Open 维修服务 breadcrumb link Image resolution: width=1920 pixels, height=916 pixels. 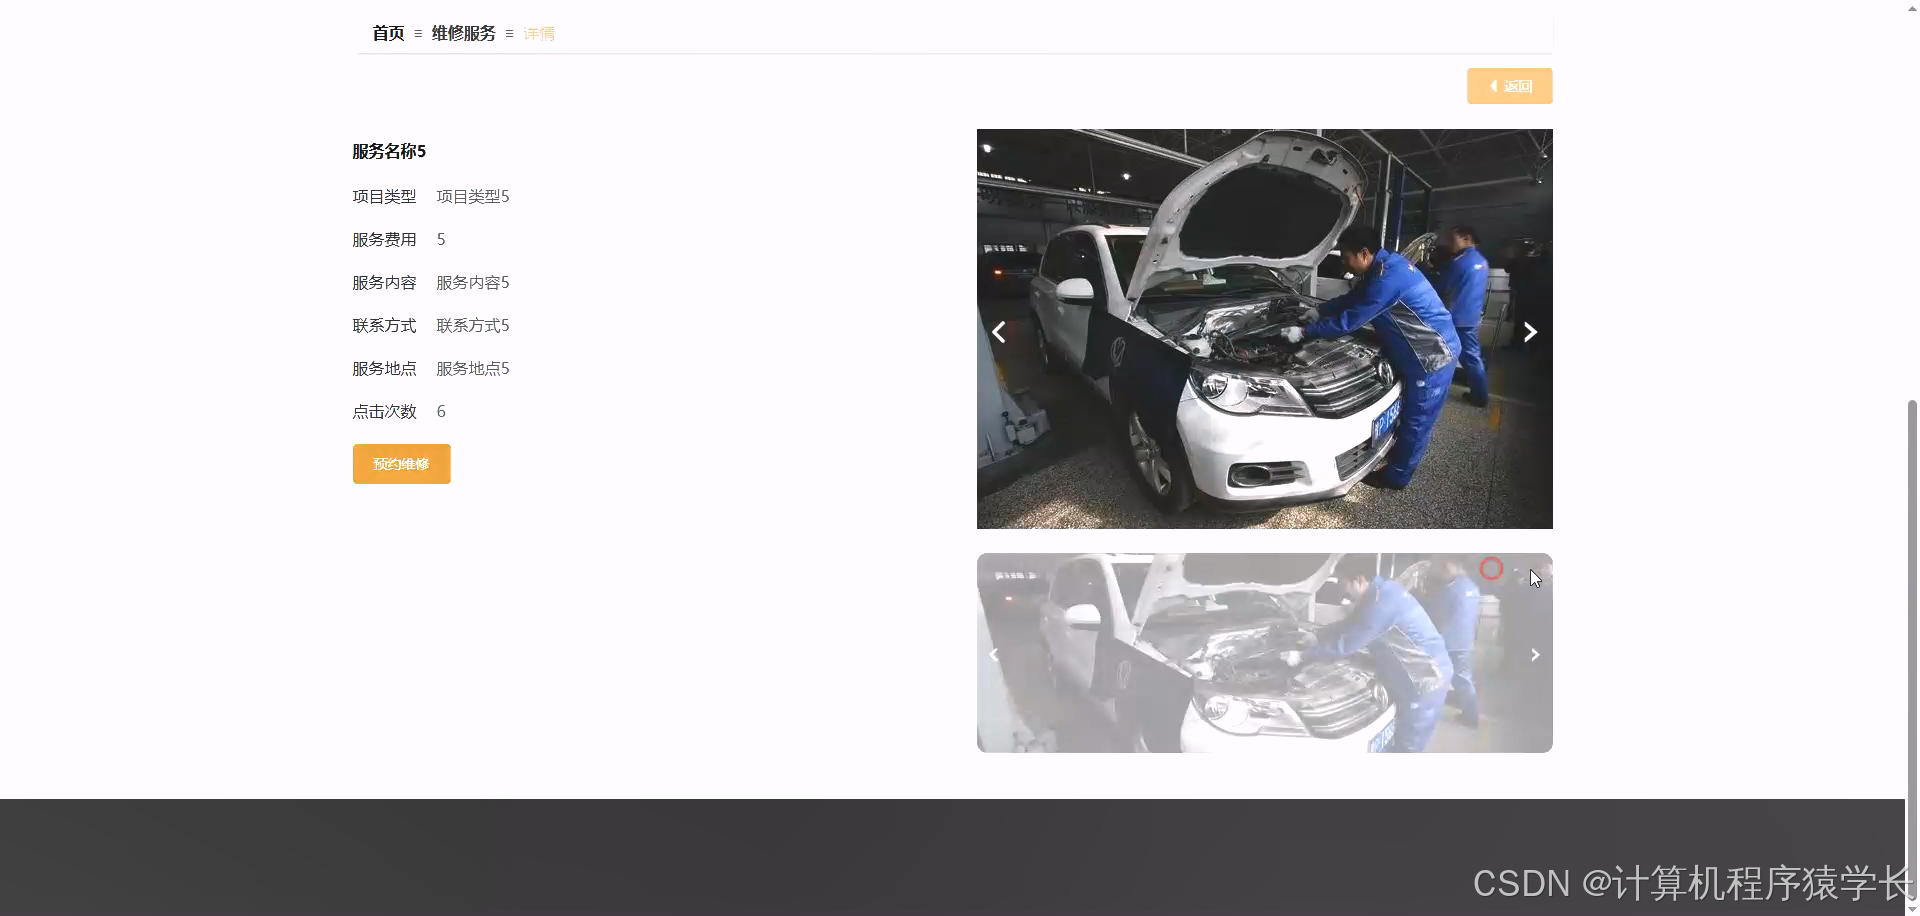click(463, 33)
